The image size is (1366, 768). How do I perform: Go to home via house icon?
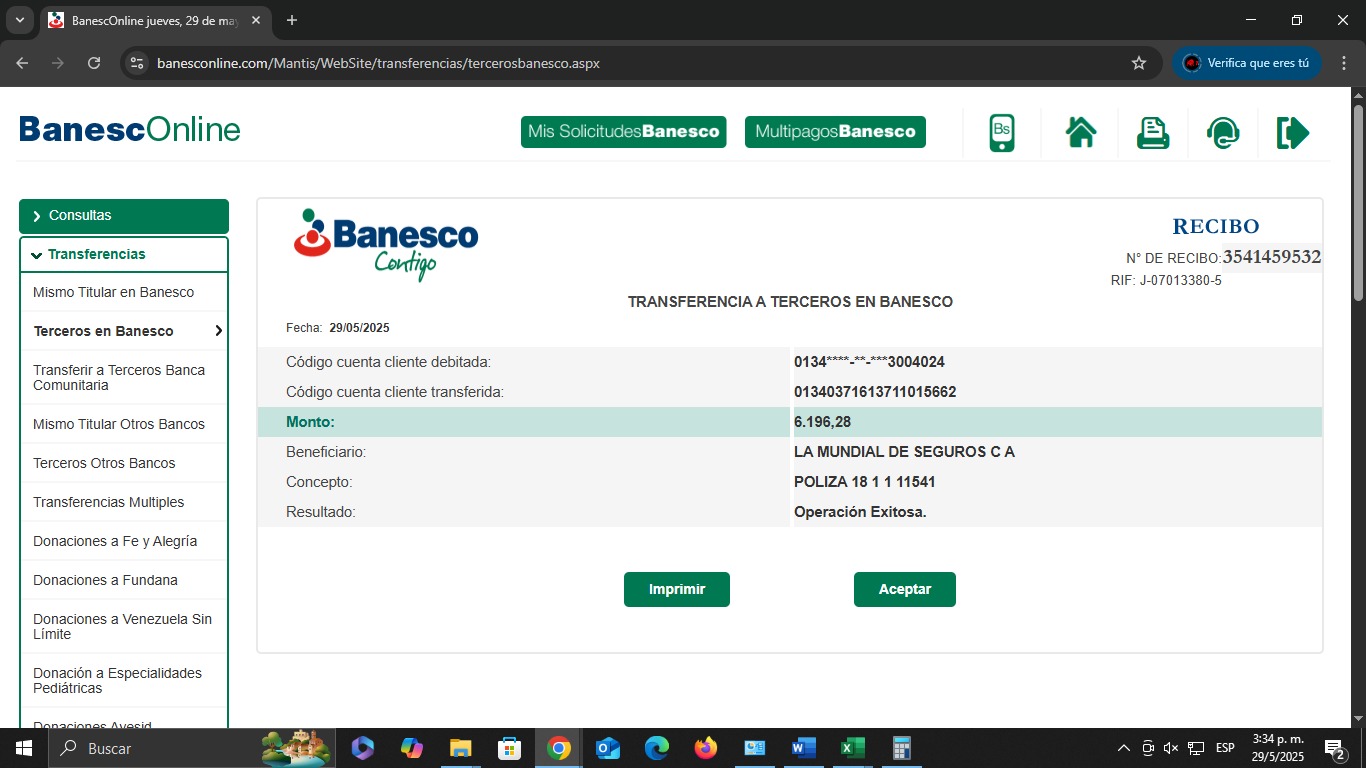coord(1081,133)
